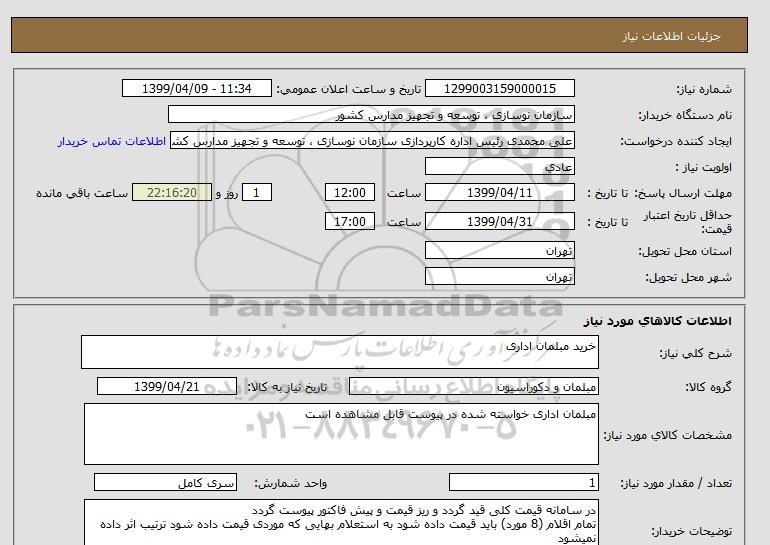Click the need number field 1299003159000015
770x545 pixels.
tap(499, 88)
